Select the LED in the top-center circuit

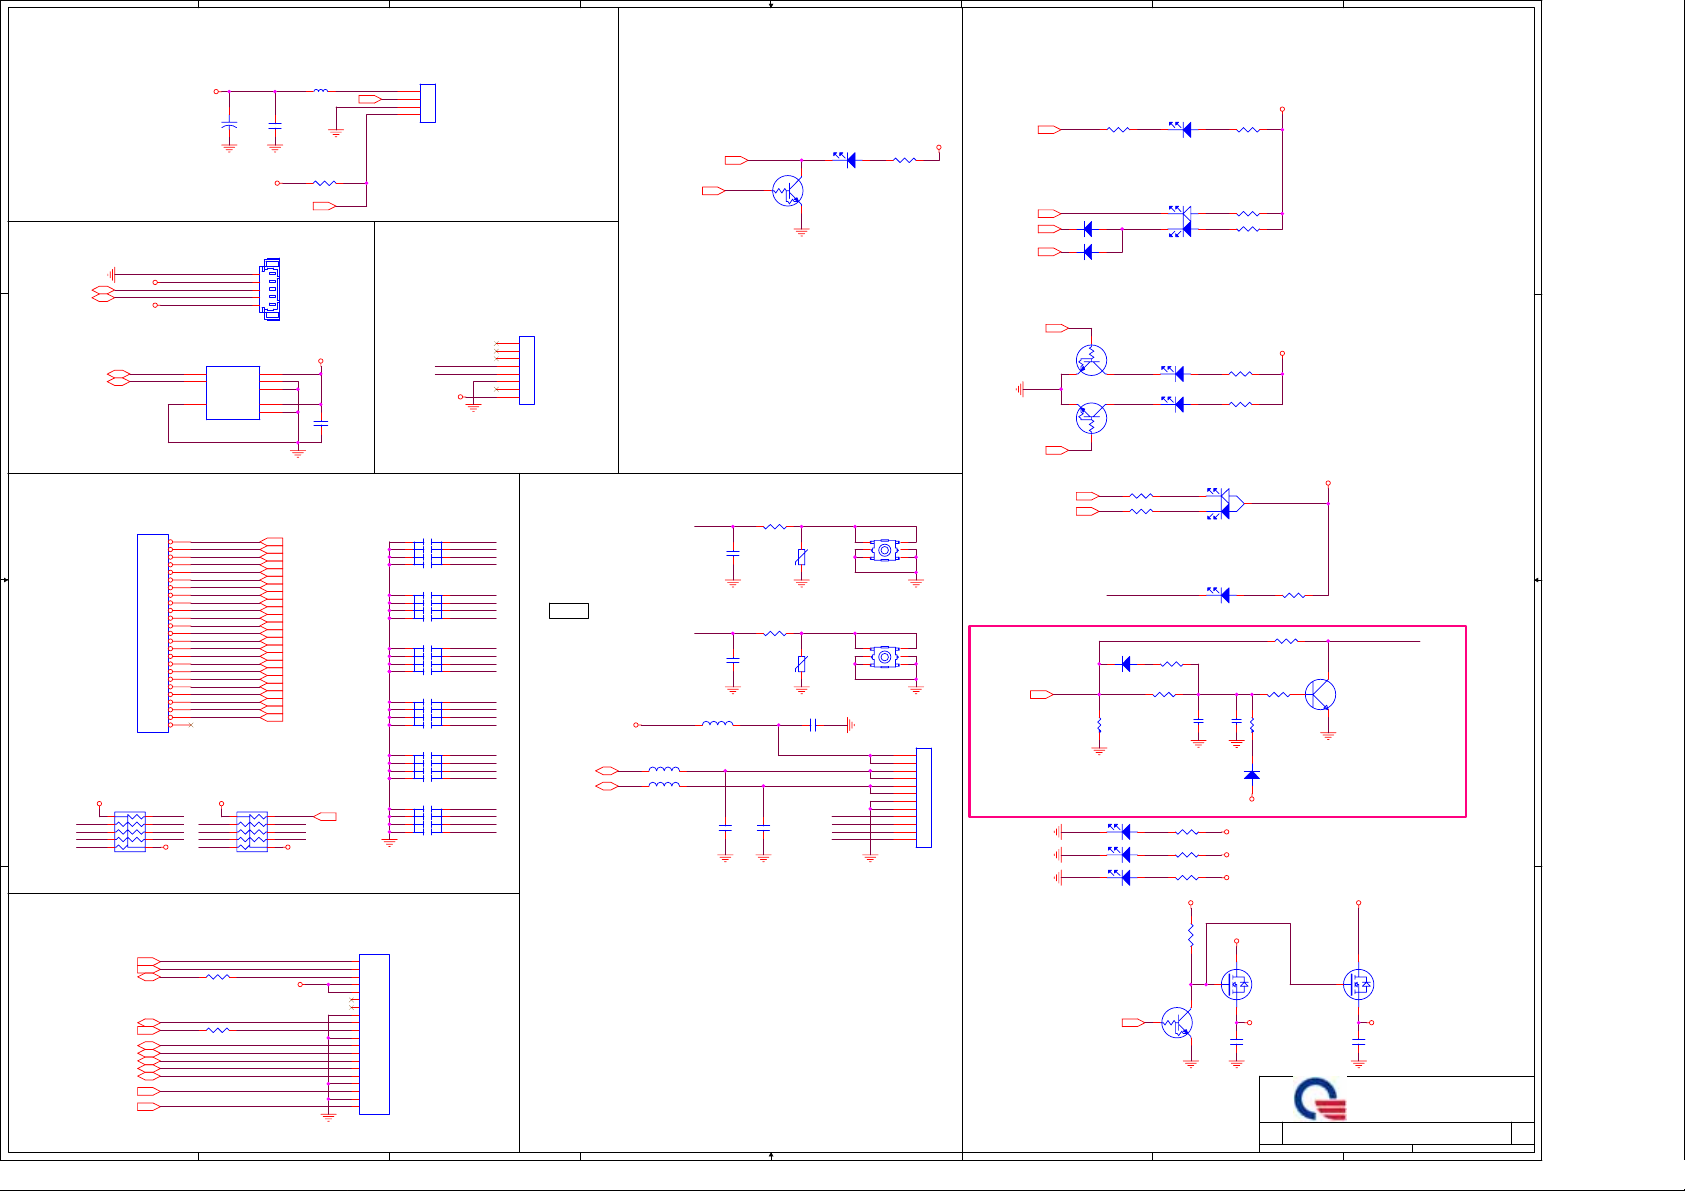pyautogui.click(x=846, y=159)
